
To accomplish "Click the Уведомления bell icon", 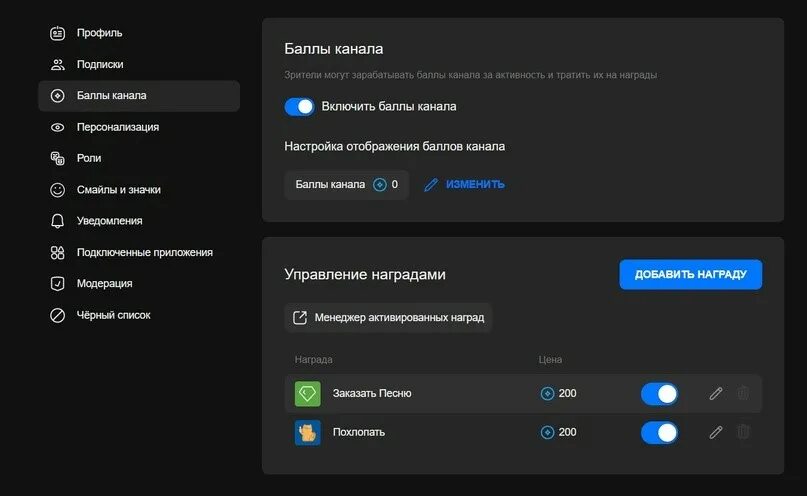I will pos(57,221).
